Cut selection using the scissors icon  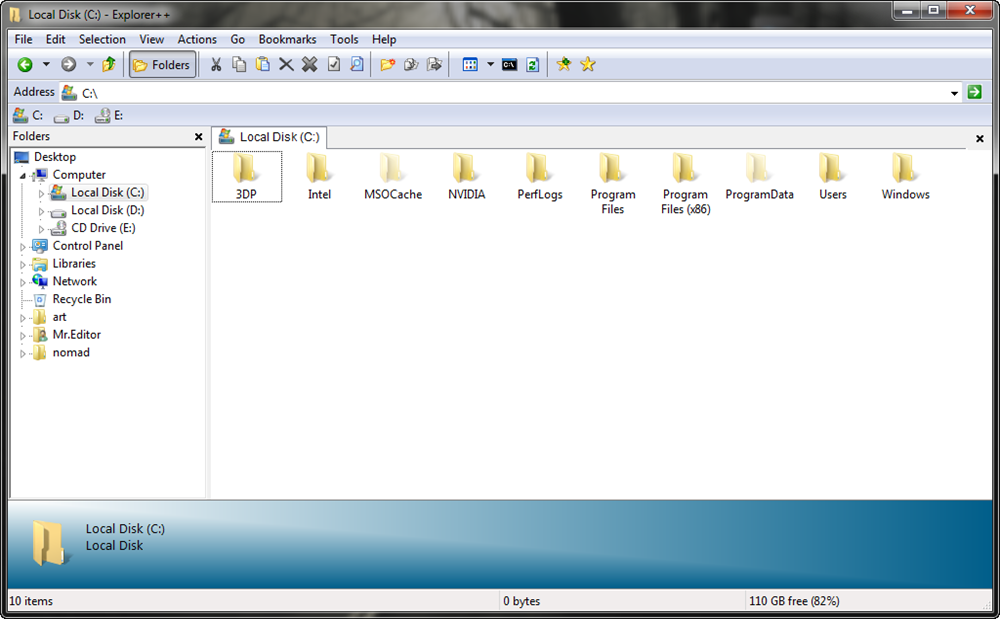(x=216, y=64)
